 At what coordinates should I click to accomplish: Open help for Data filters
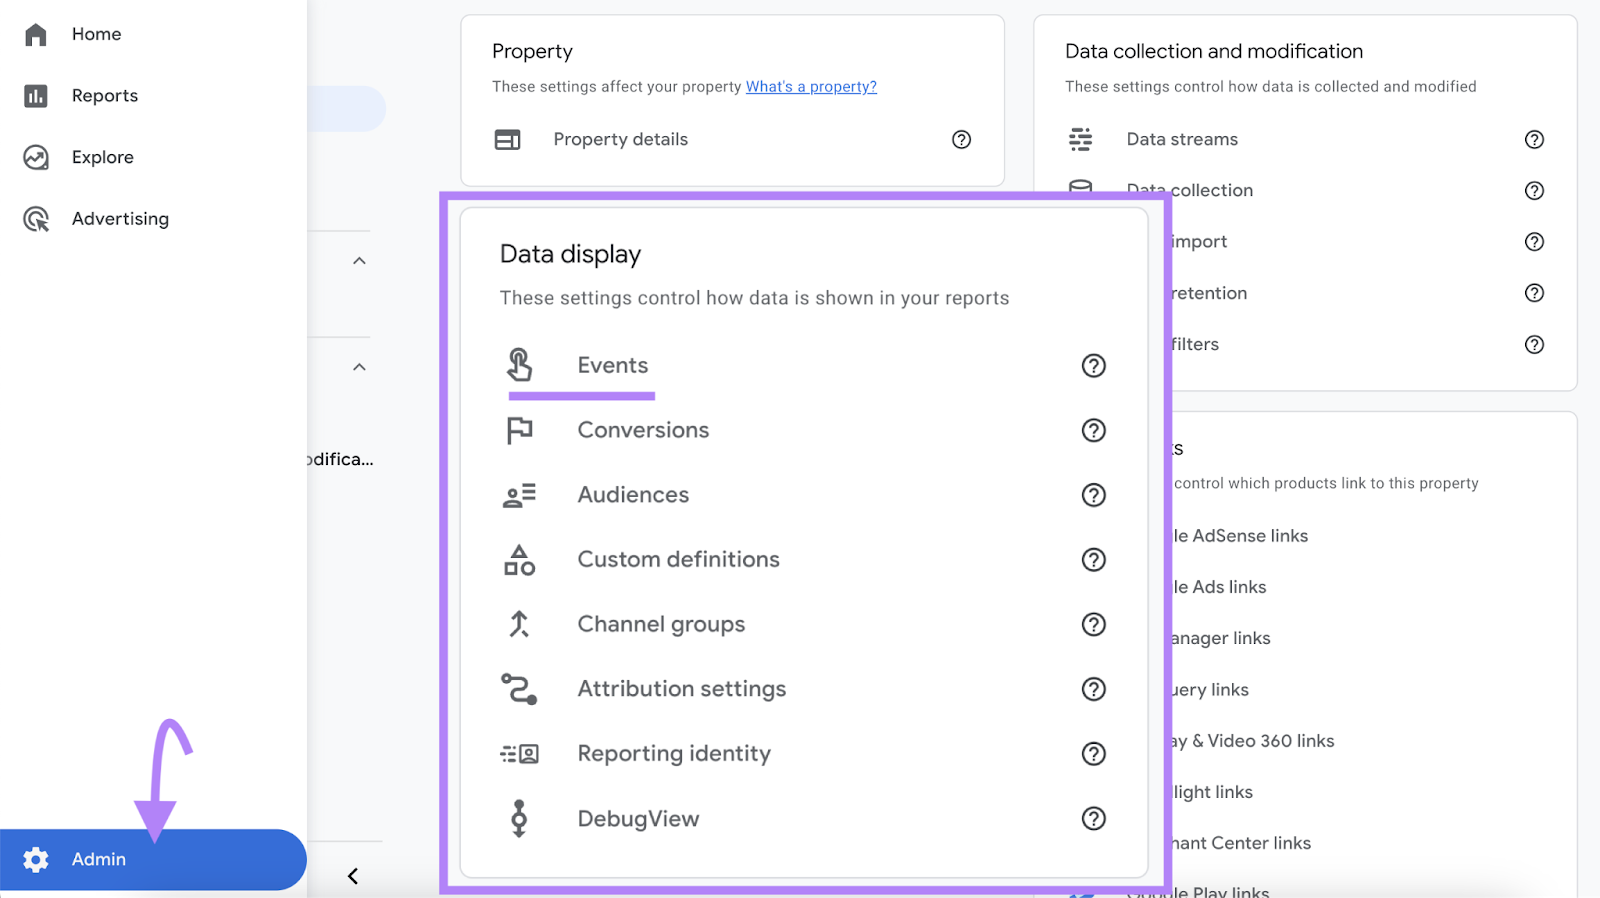[1534, 345]
